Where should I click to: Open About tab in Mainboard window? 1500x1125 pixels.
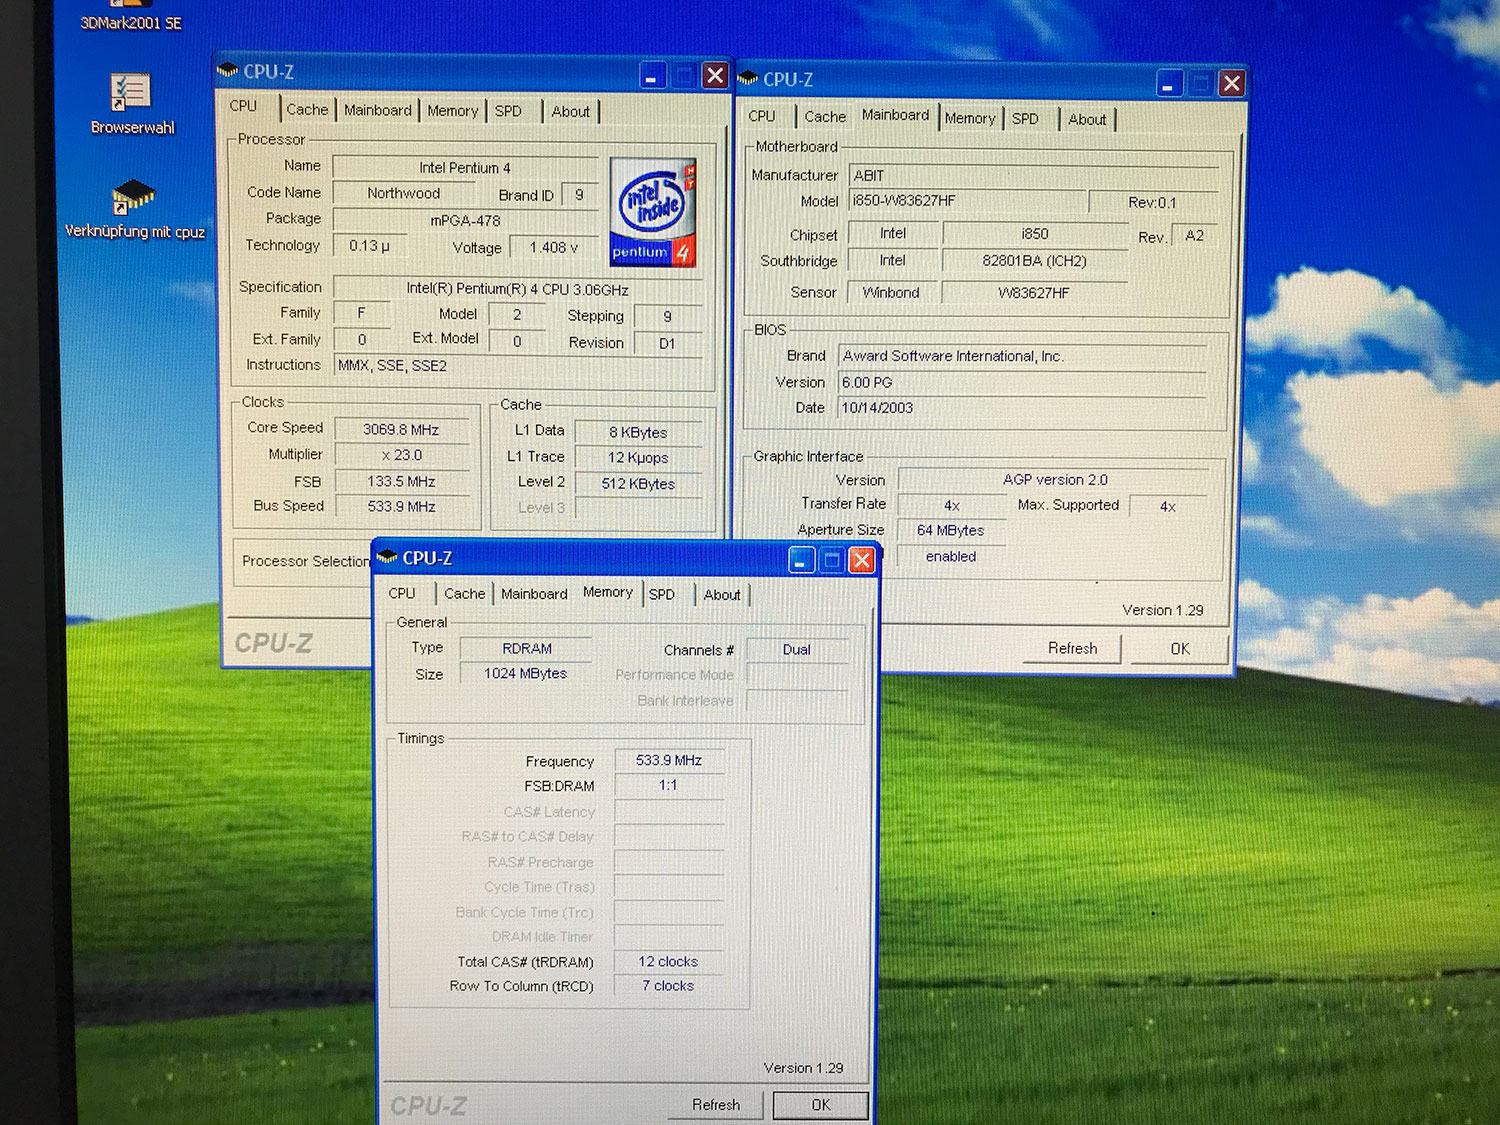1087,119
